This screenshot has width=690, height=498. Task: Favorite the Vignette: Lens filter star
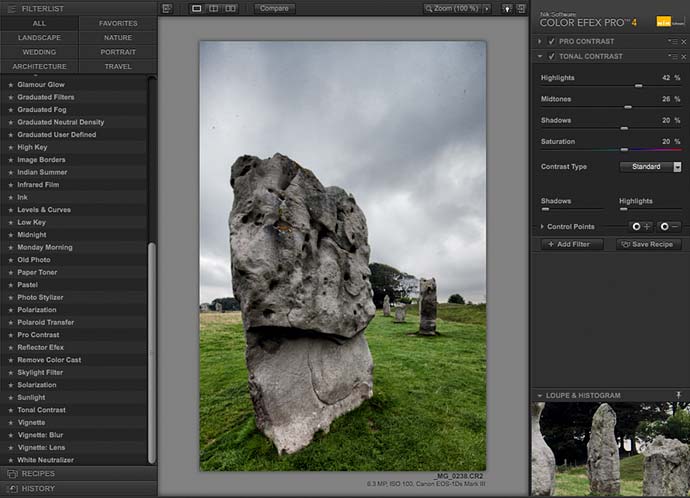point(11,448)
